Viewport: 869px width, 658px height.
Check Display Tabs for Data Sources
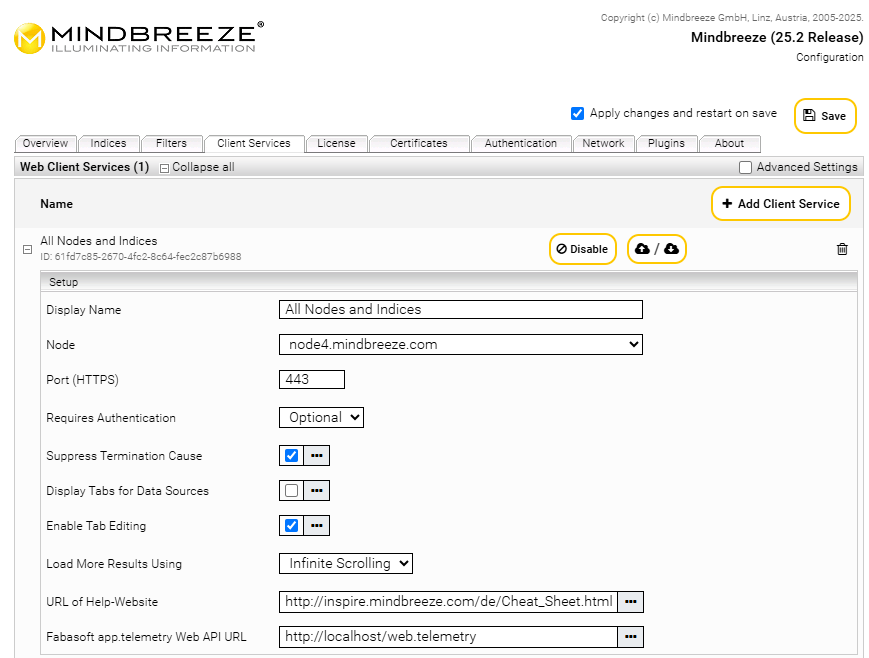coord(292,491)
